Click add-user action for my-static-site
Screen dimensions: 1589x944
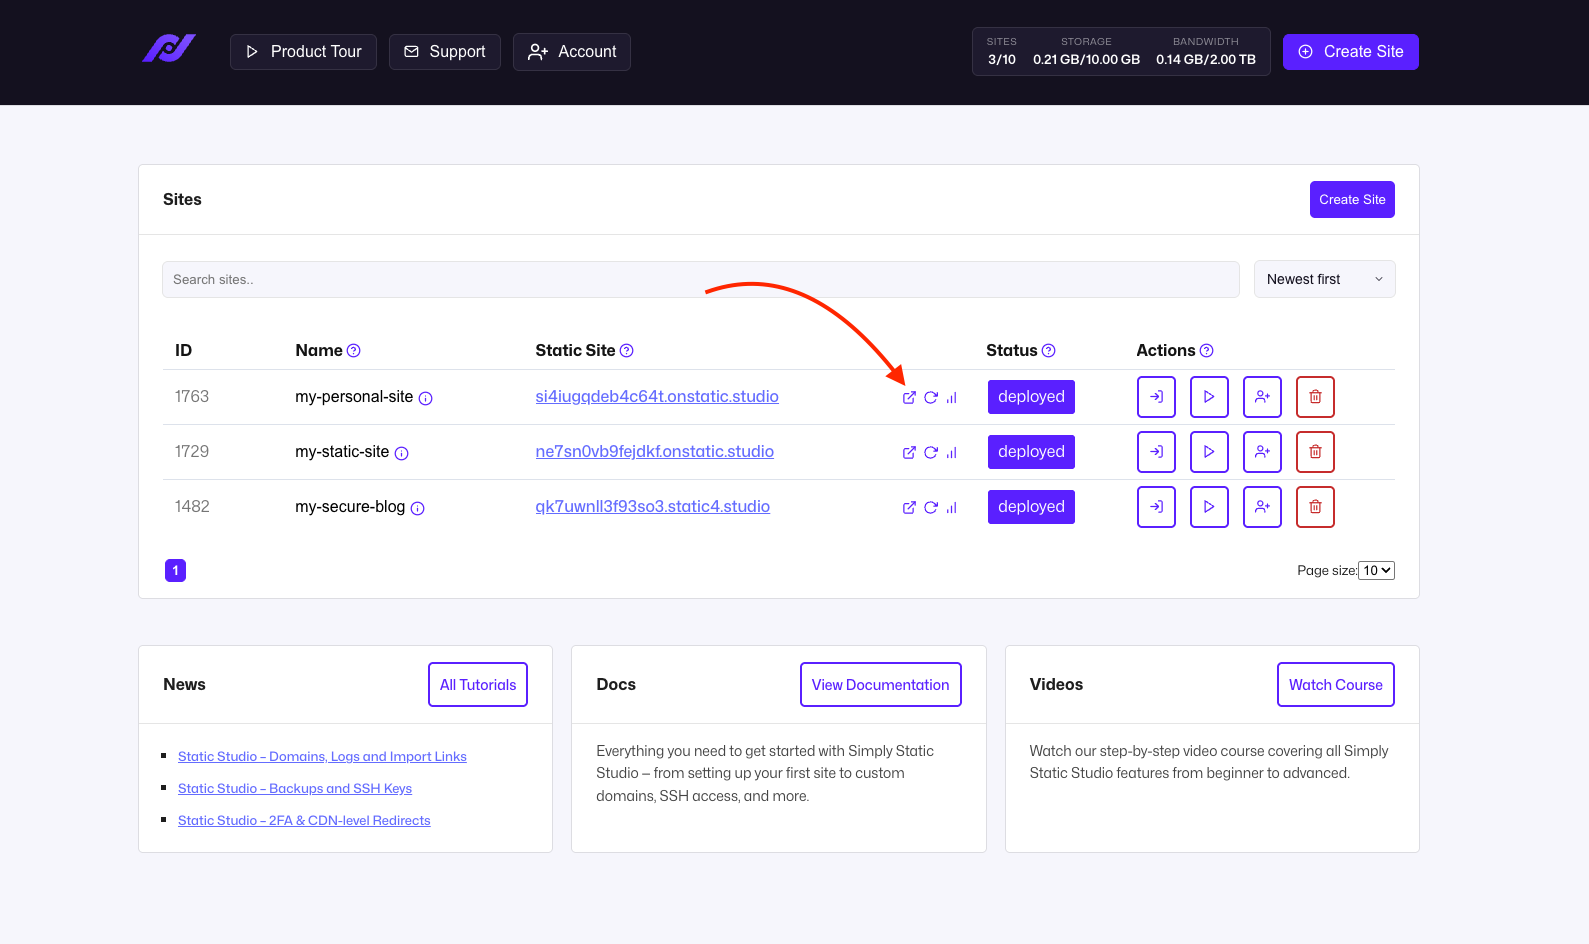coord(1262,452)
